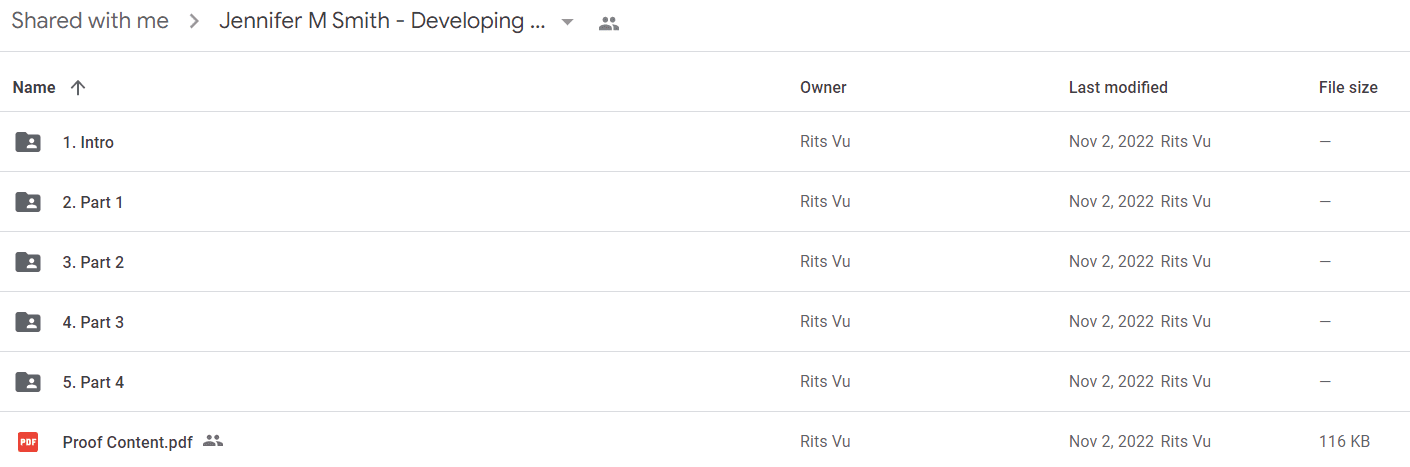Open Jennifer M Smith - Developing folder menu
This screenshot has width=1410, height=467.
pyautogui.click(x=382, y=21)
